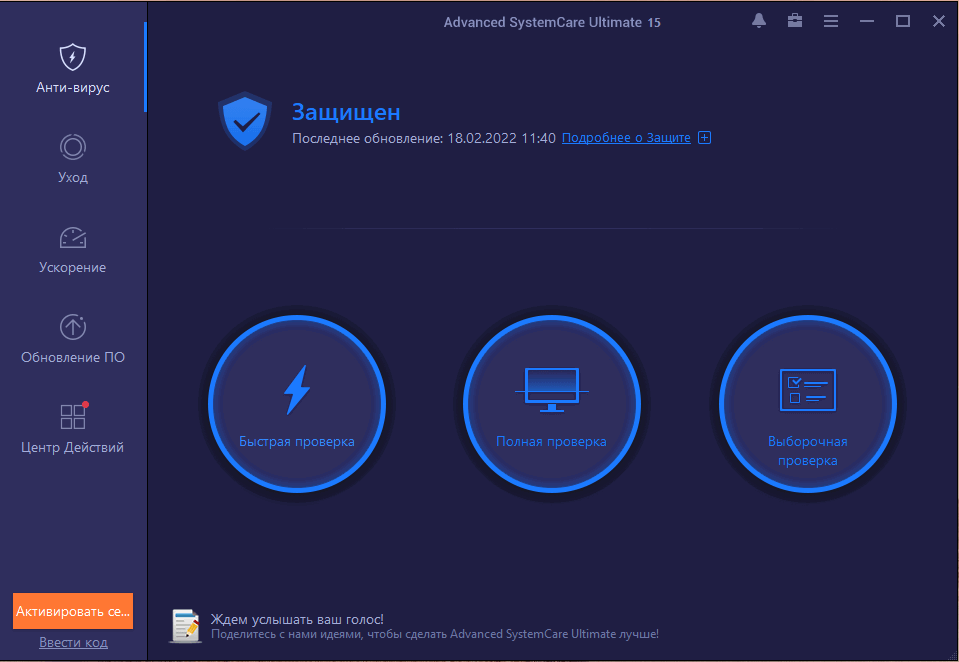The image size is (959, 662).
Task: Open Центр Действий tab
Action: pyautogui.click(x=72, y=428)
